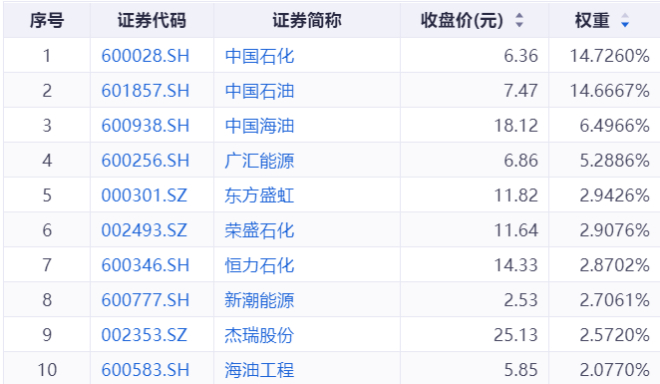Viewport: 660px width, 384px height.
Task: Open 海油工程 stock link
Action: click(x=259, y=370)
